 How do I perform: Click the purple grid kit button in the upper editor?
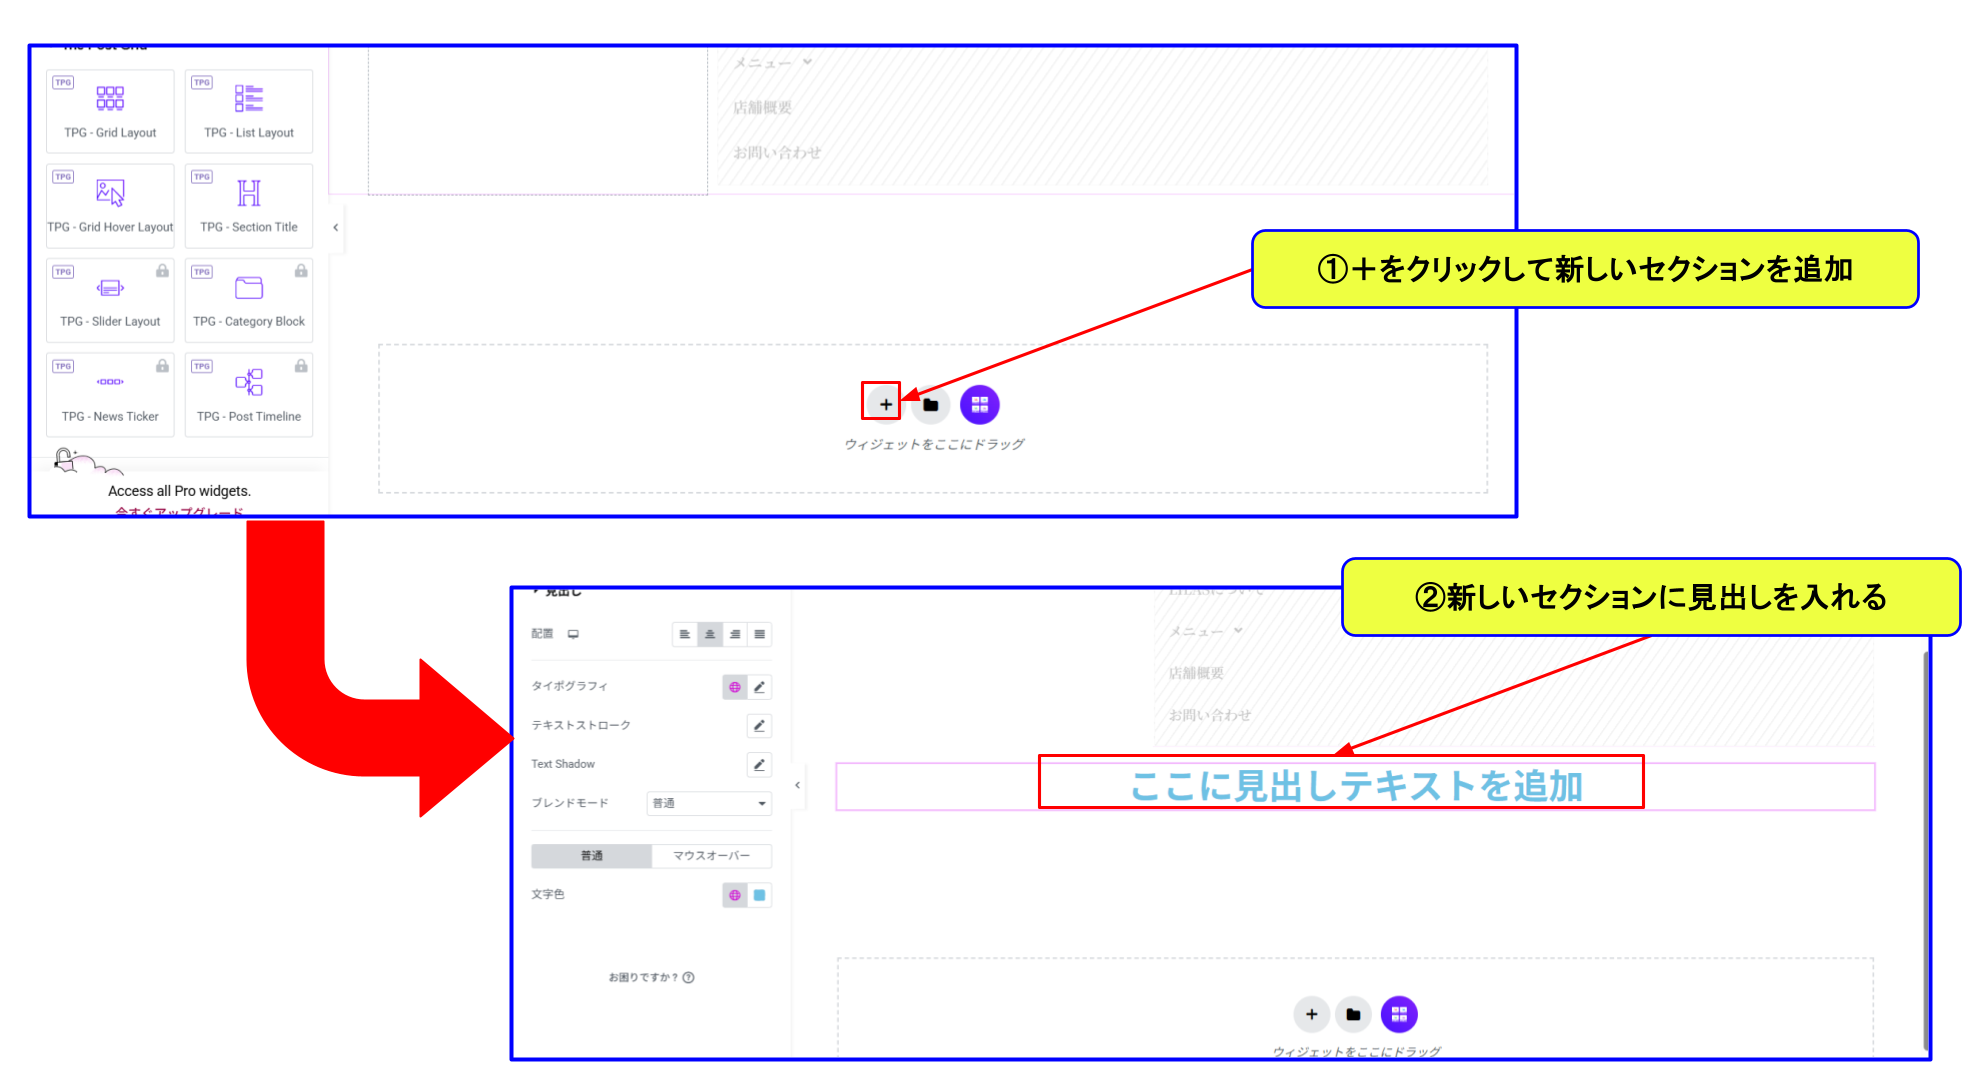pyautogui.click(x=980, y=405)
